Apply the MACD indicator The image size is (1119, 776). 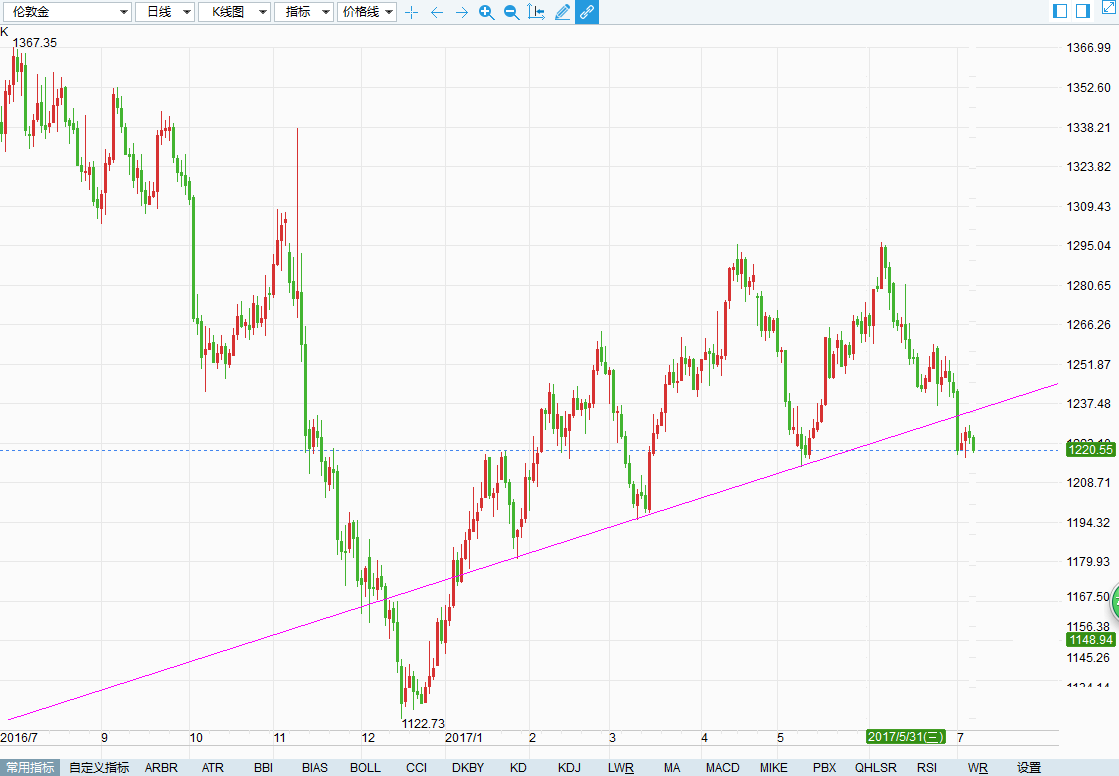coord(722,767)
